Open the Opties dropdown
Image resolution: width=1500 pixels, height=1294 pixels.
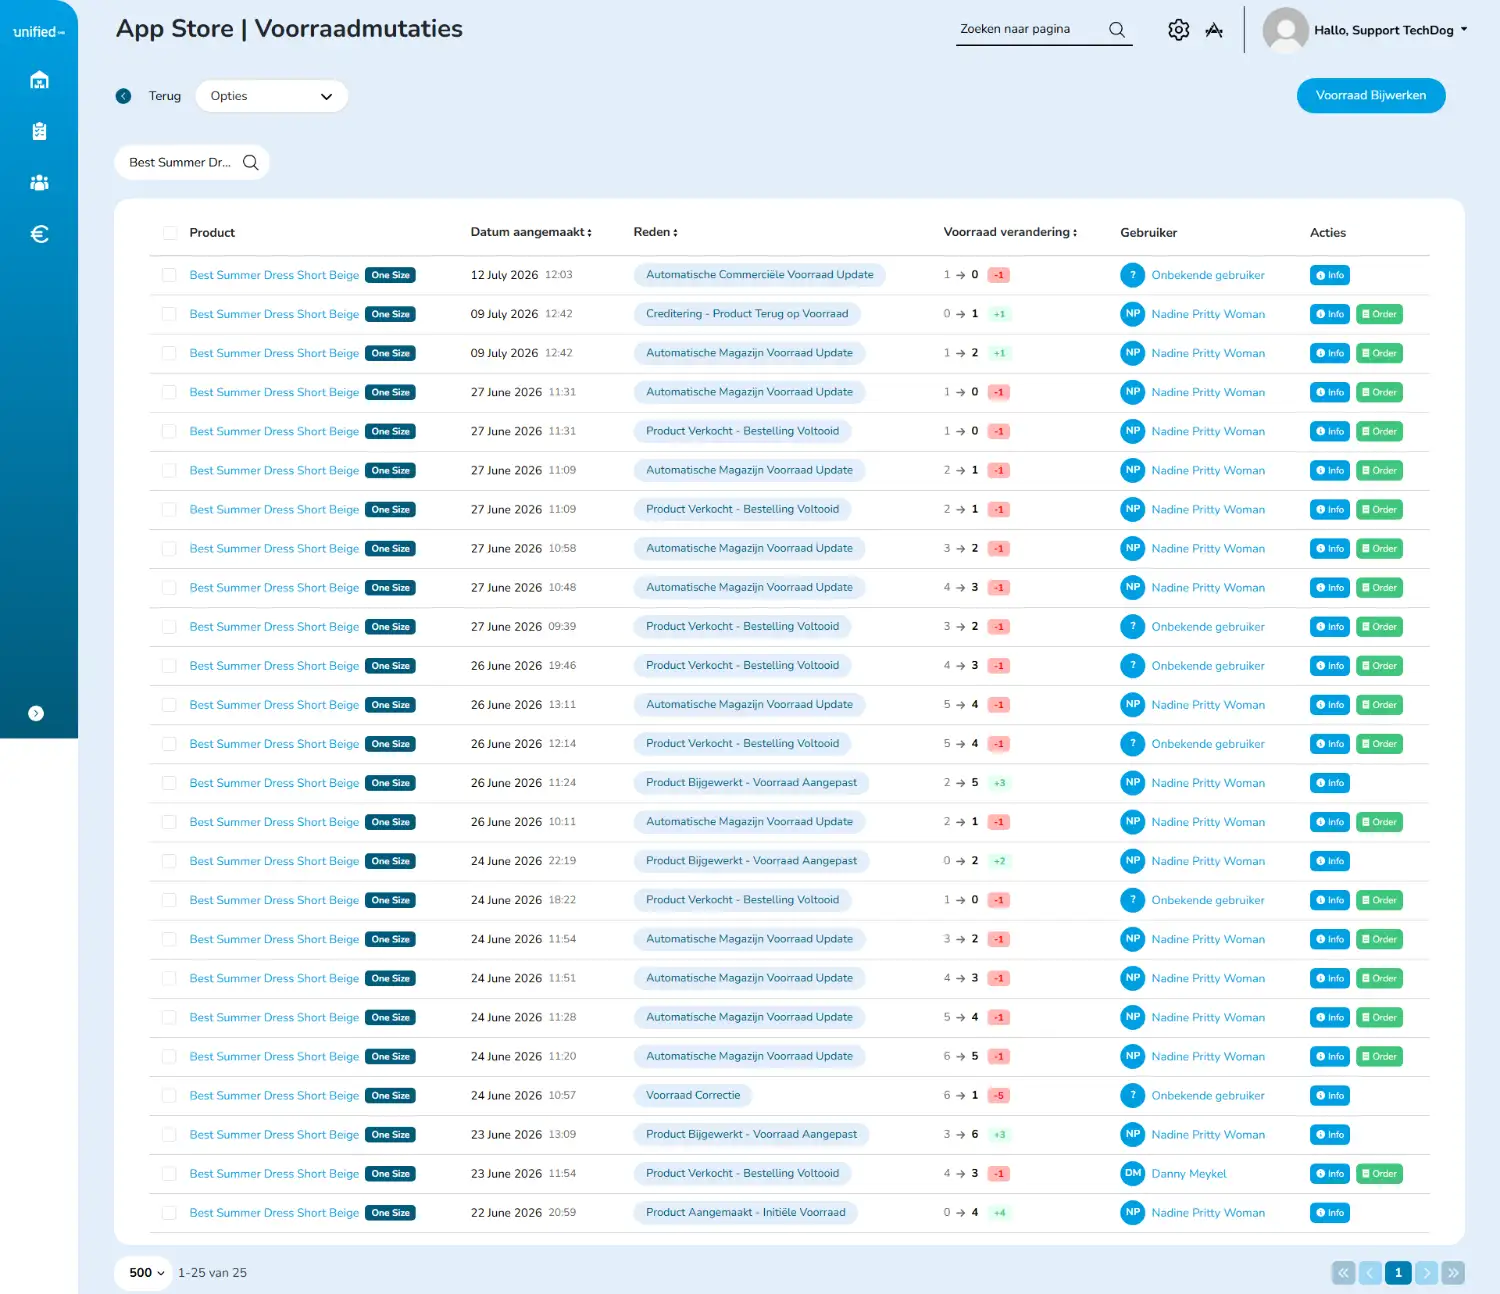[272, 96]
